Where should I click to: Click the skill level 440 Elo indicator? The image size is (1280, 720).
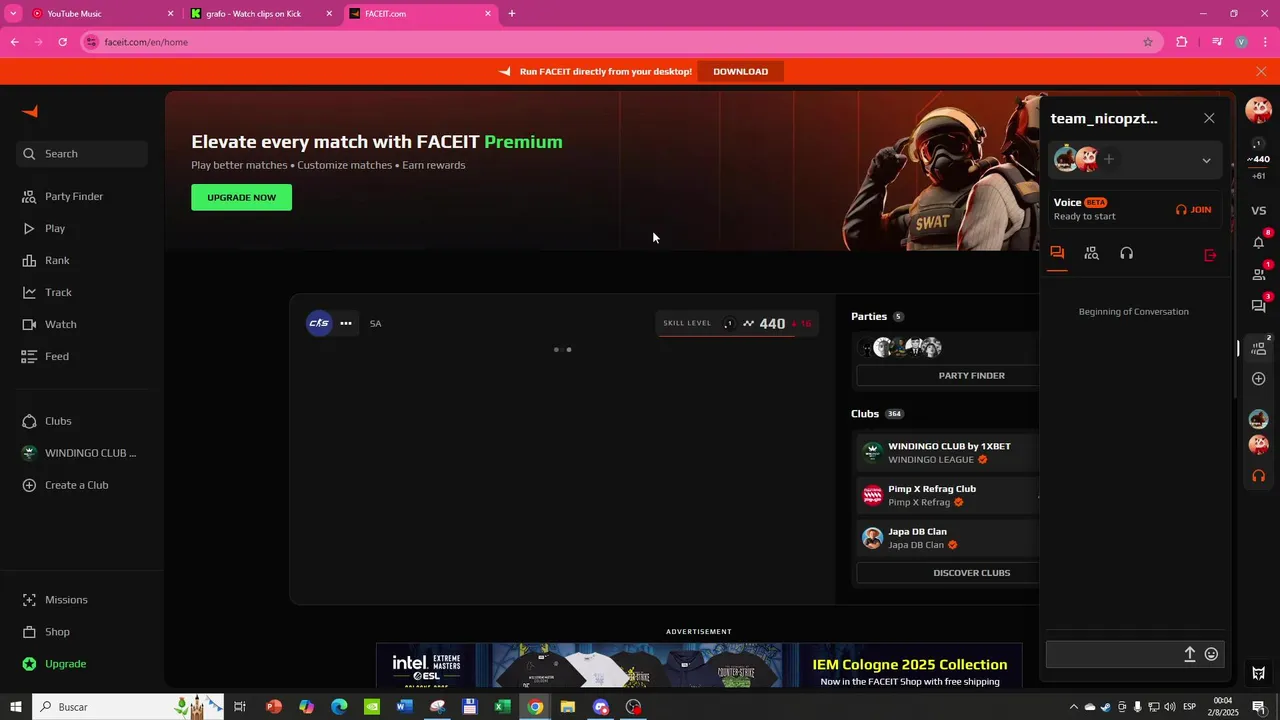(738, 324)
